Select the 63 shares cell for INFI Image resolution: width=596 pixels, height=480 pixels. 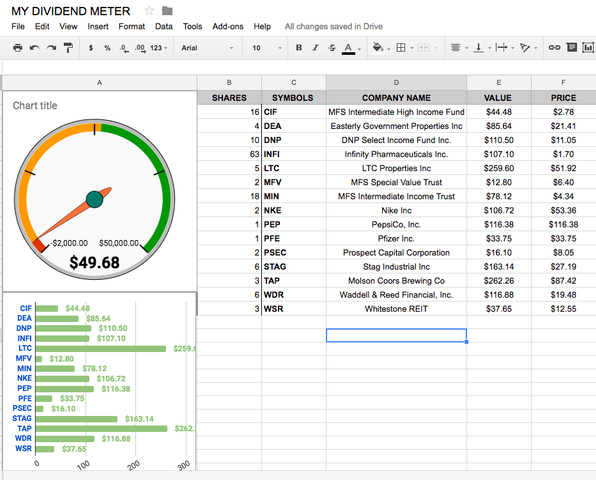(229, 154)
